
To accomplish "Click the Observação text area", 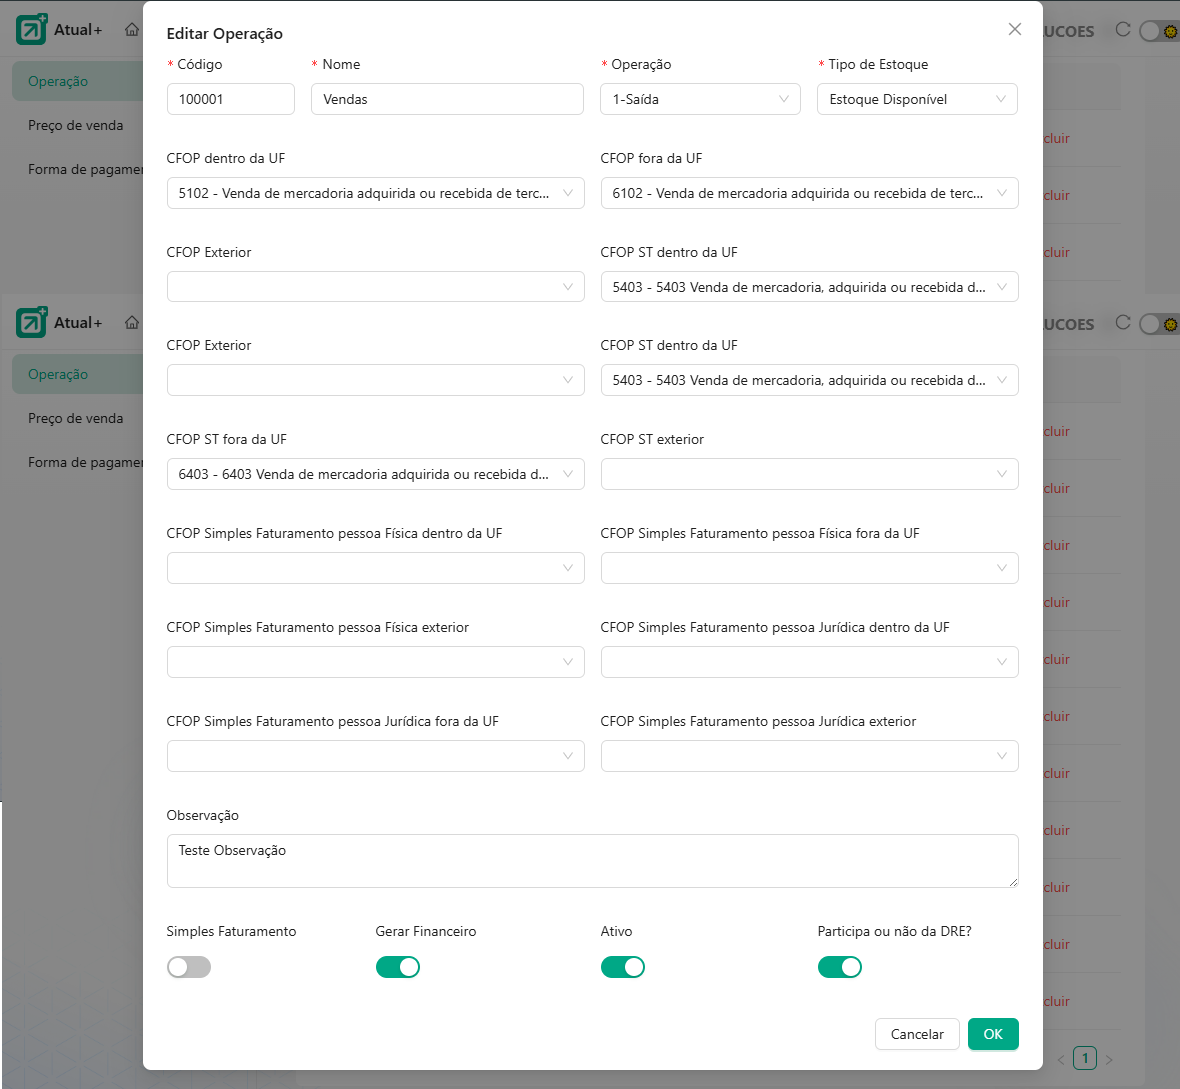I will click(x=592, y=861).
